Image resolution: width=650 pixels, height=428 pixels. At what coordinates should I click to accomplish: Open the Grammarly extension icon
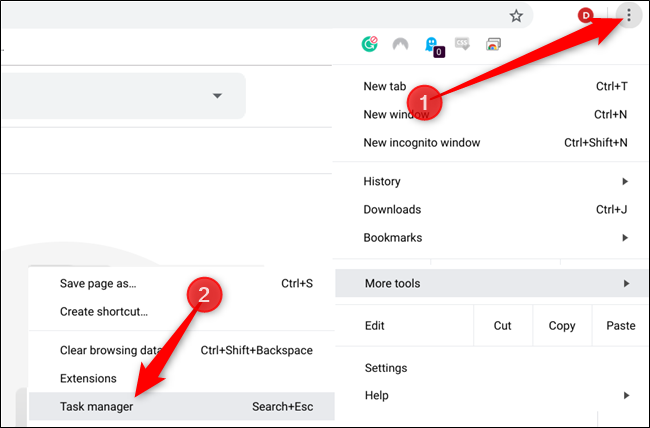tap(369, 43)
